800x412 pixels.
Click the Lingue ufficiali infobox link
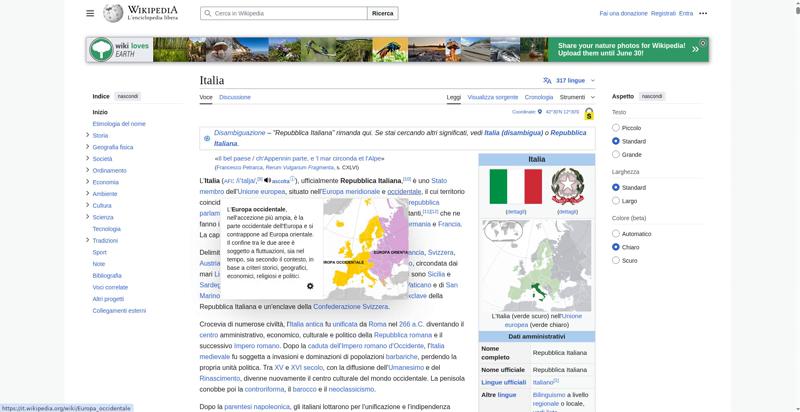click(x=504, y=382)
